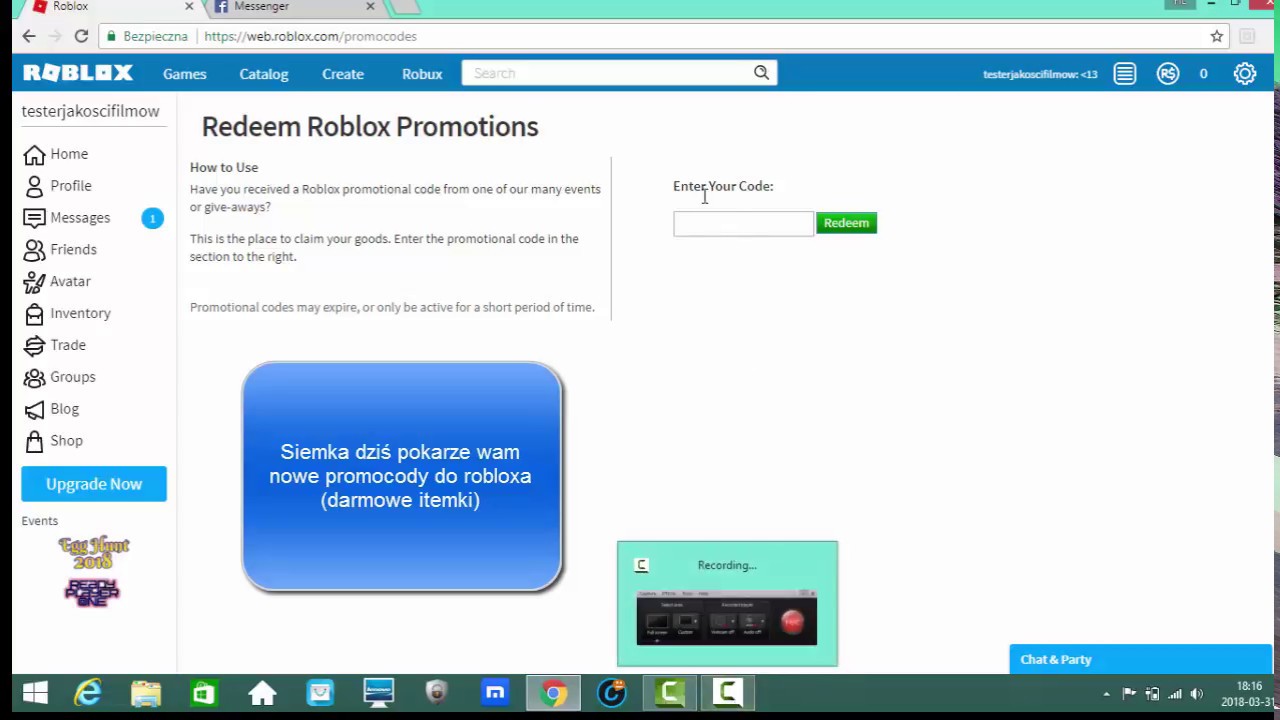Image resolution: width=1280 pixels, height=720 pixels.
Task: Open the Create menu
Action: click(343, 74)
